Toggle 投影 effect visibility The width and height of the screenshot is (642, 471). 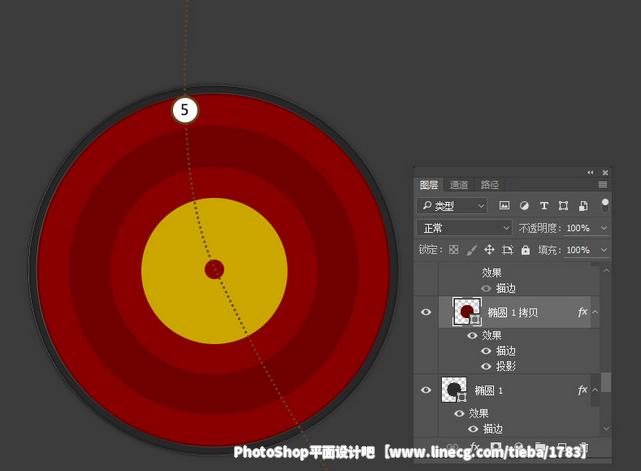coord(486,366)
